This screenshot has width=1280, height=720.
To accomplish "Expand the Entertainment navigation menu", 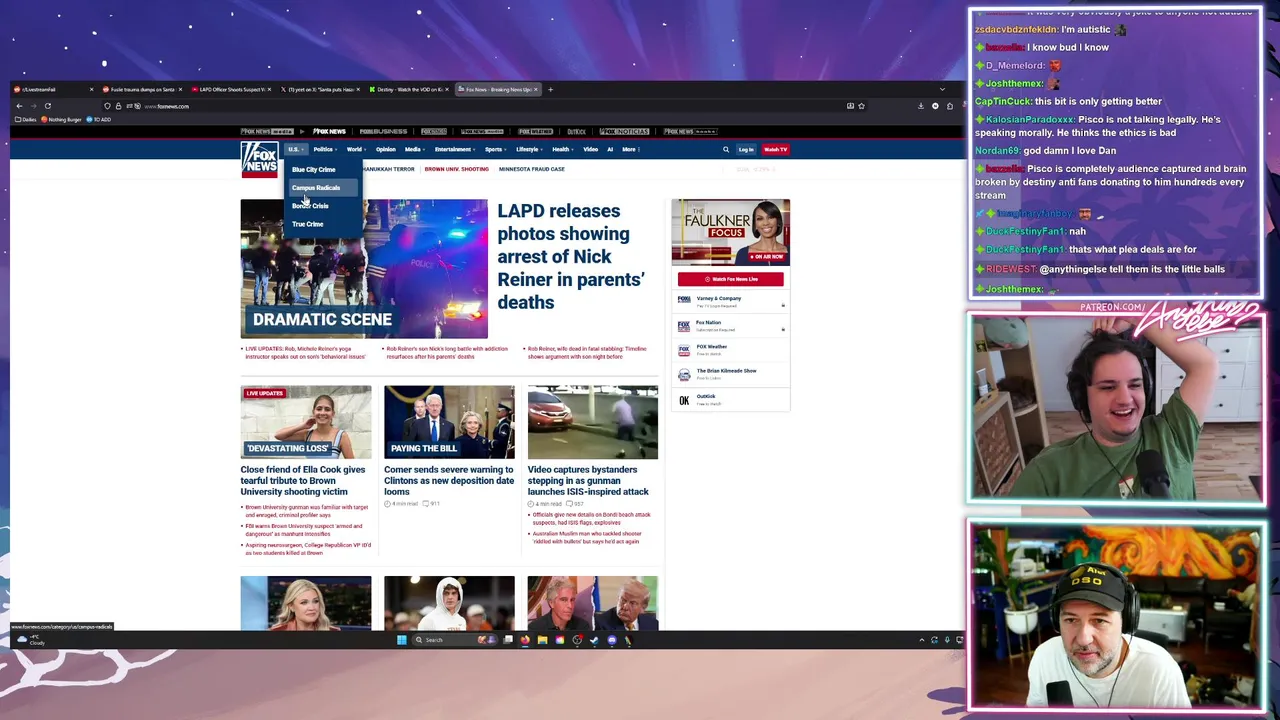I will [x=454, y=149].
